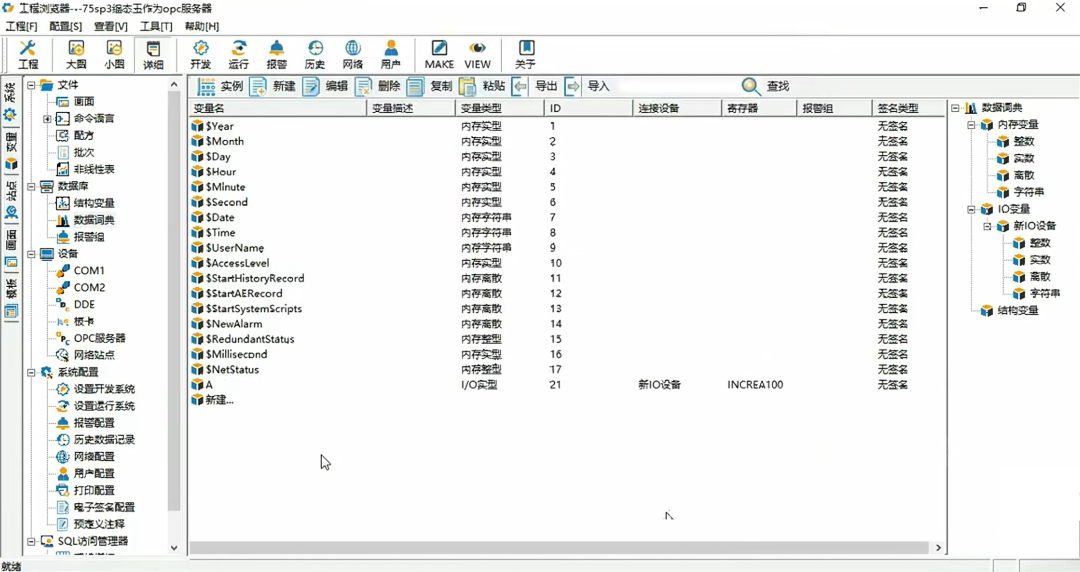1080x572 pixels.
Task: Open 历史数据记录 configuration
Action: (x=105, y=440)
